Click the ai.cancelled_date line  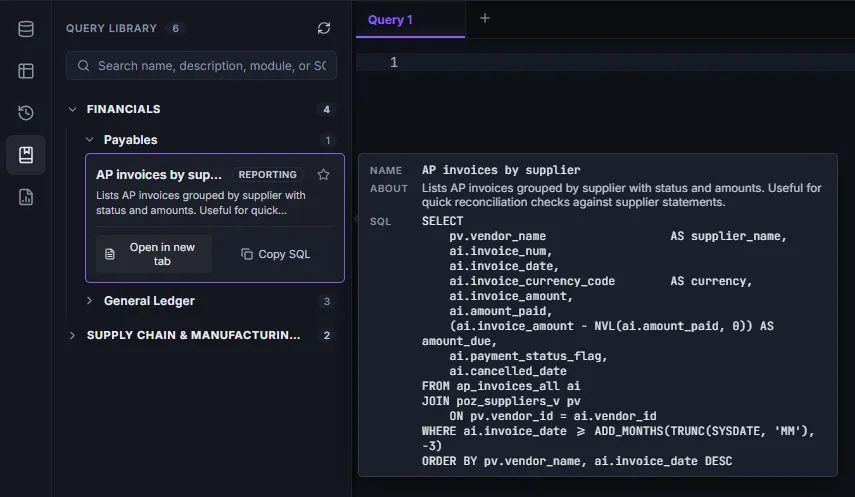pyautogui.click(x=508, y=371)
